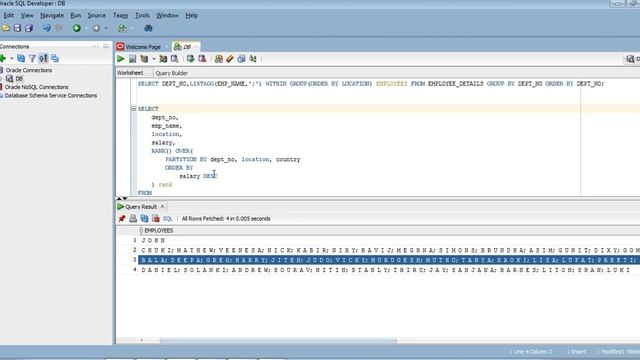Add a new connection with green plus
Screen dimensions: 640x360
click(3, 58)
